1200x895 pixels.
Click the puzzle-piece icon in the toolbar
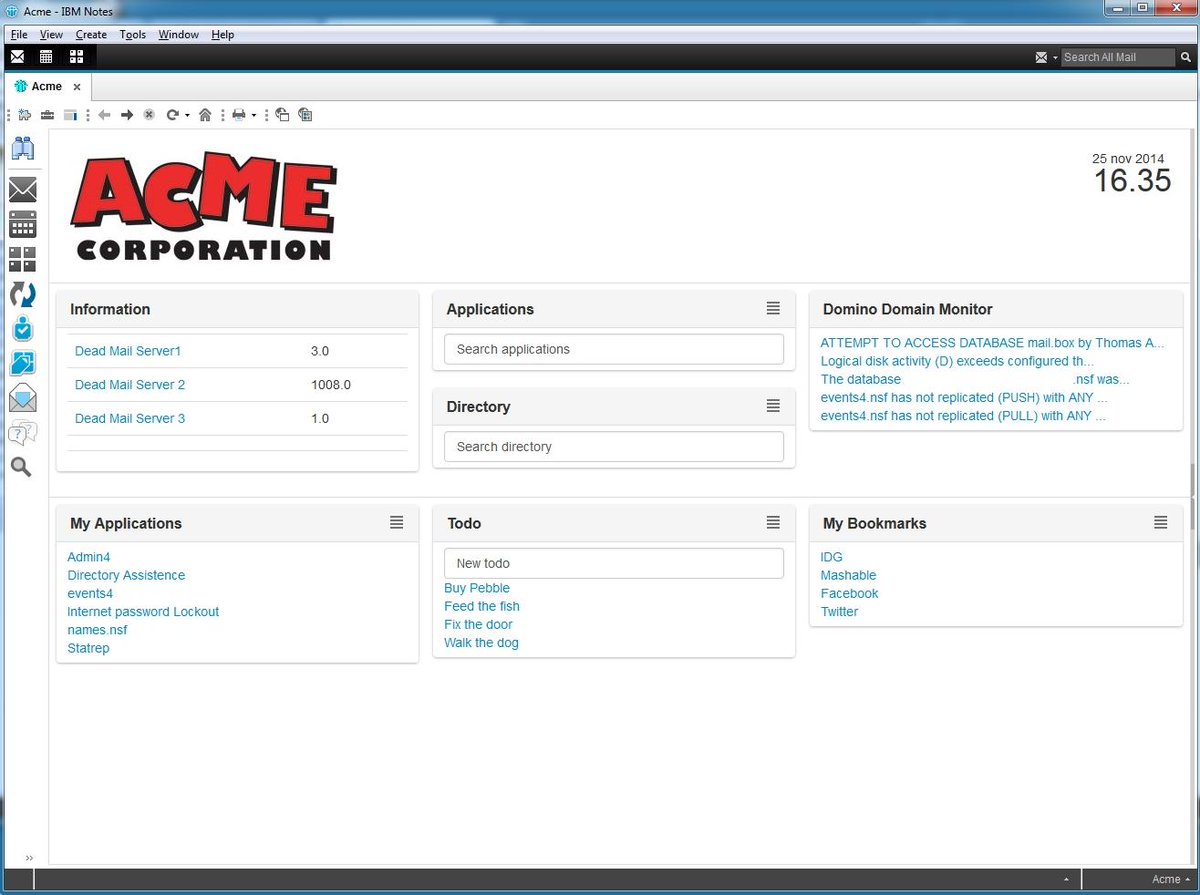25,115
